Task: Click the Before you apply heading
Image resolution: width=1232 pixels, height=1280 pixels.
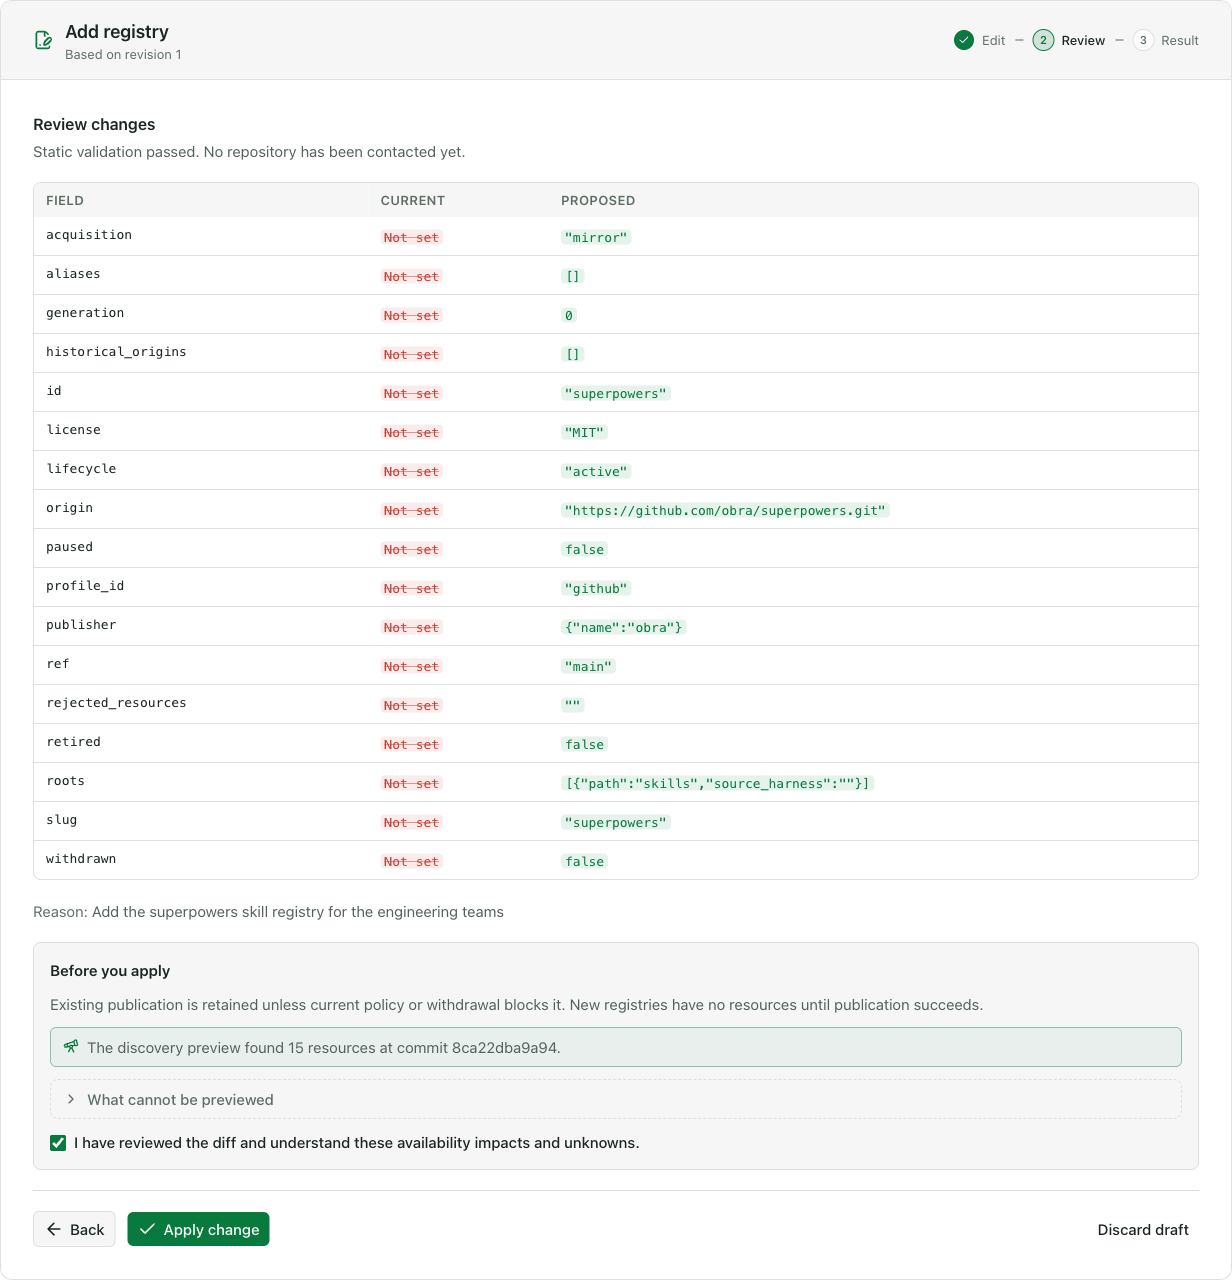Action: 110,971
